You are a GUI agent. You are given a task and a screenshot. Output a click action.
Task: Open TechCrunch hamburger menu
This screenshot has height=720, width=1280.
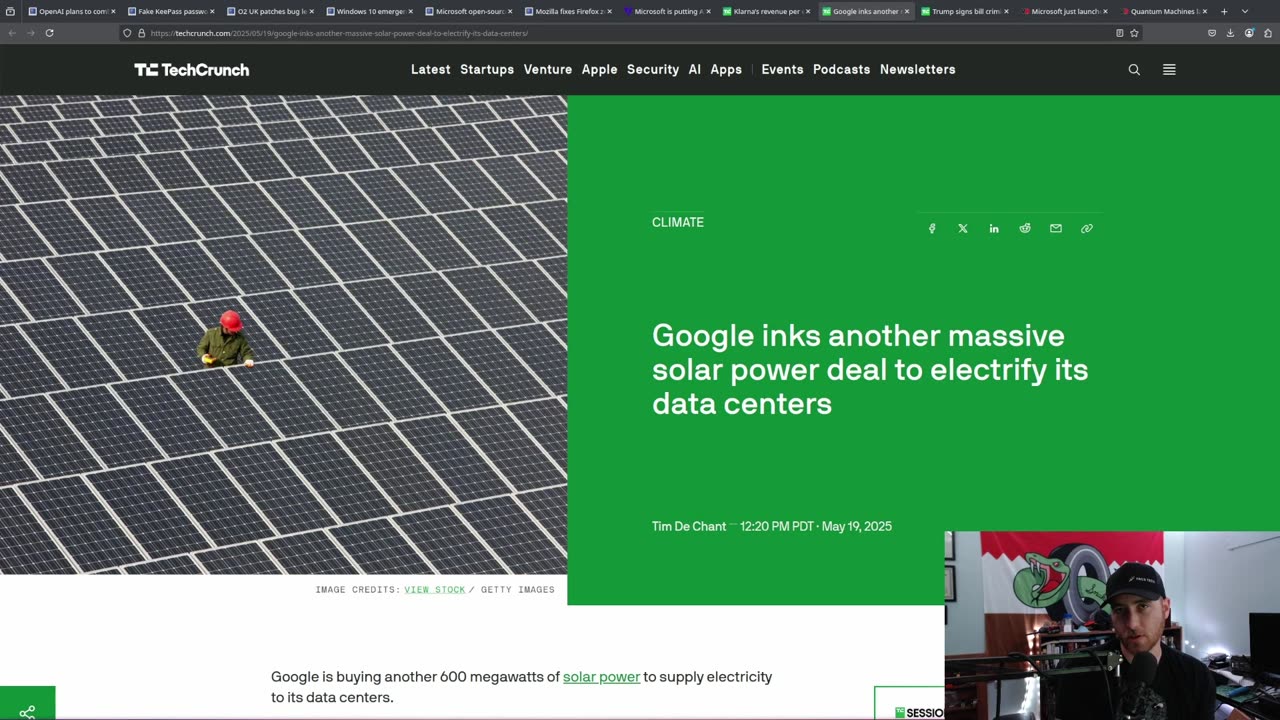1169,70
